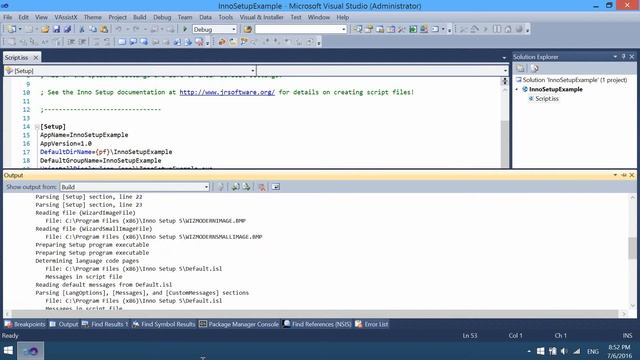
Task: Switch to Find Results 1 tab
Action: (x=105, y=324)
